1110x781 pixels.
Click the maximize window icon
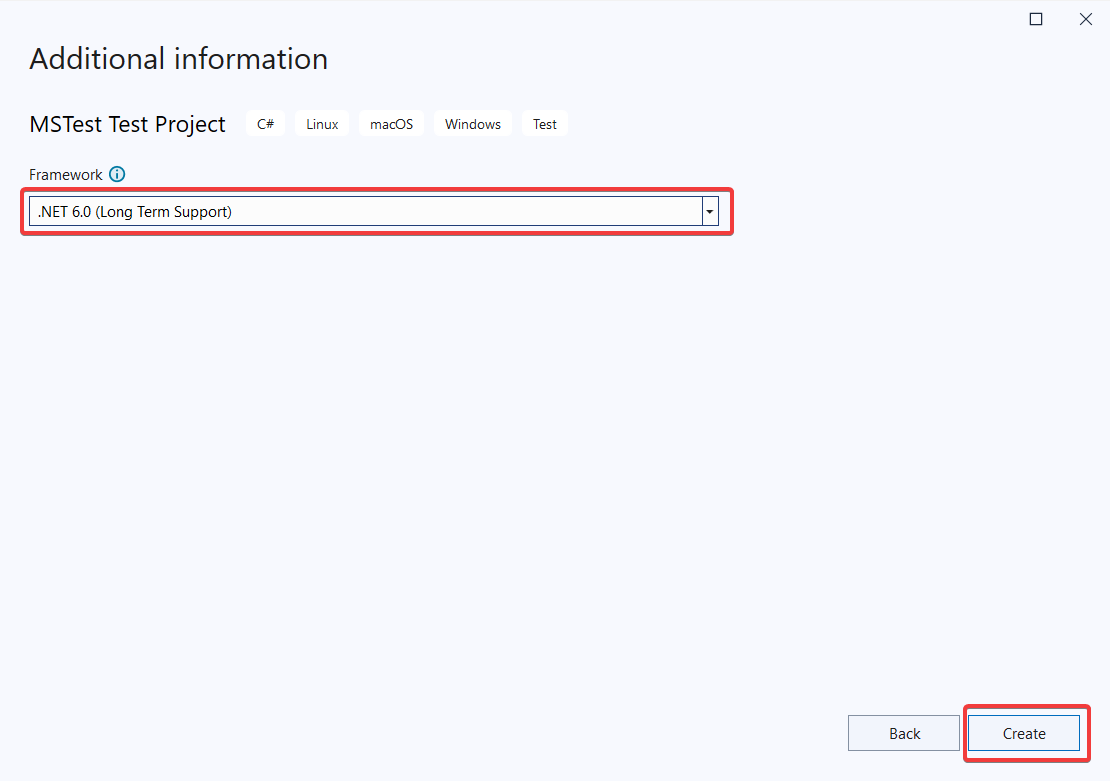tap(1036, 18)
